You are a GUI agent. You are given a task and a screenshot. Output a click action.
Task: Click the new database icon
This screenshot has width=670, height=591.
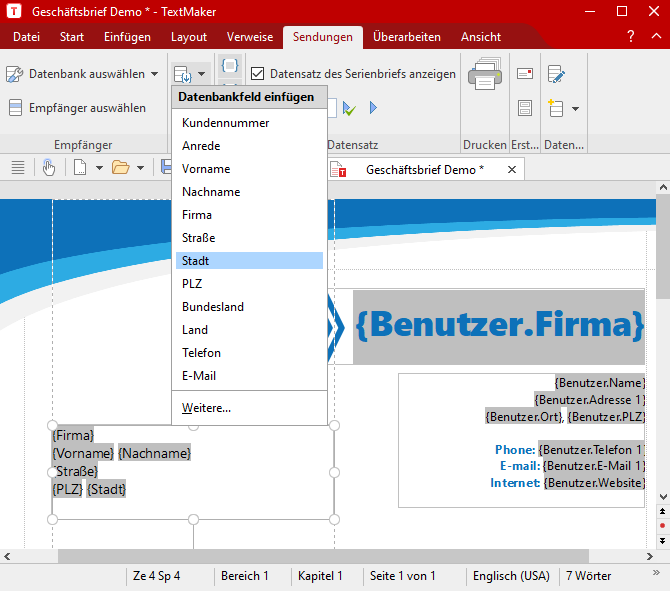point(555,108)
